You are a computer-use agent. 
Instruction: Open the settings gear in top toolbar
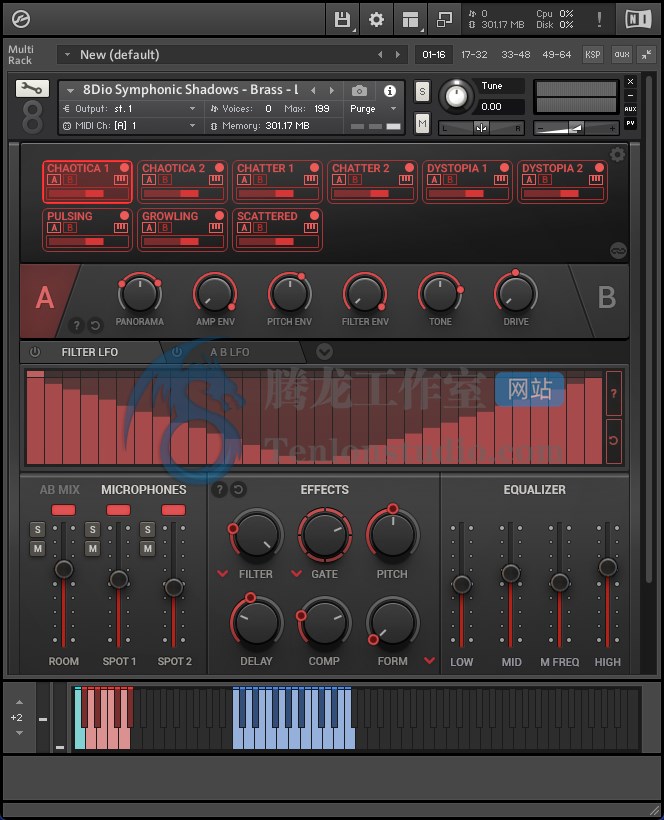(x=376, y=19)
